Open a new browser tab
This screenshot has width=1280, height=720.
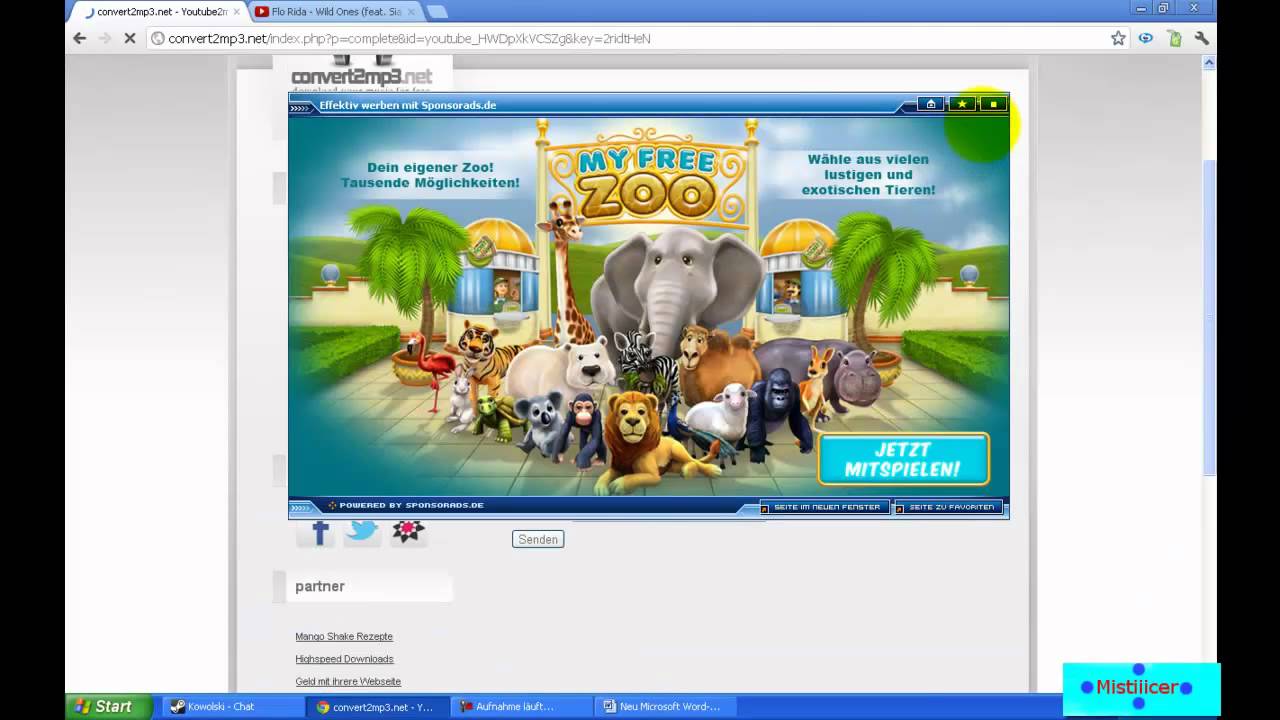coord(437,12)
